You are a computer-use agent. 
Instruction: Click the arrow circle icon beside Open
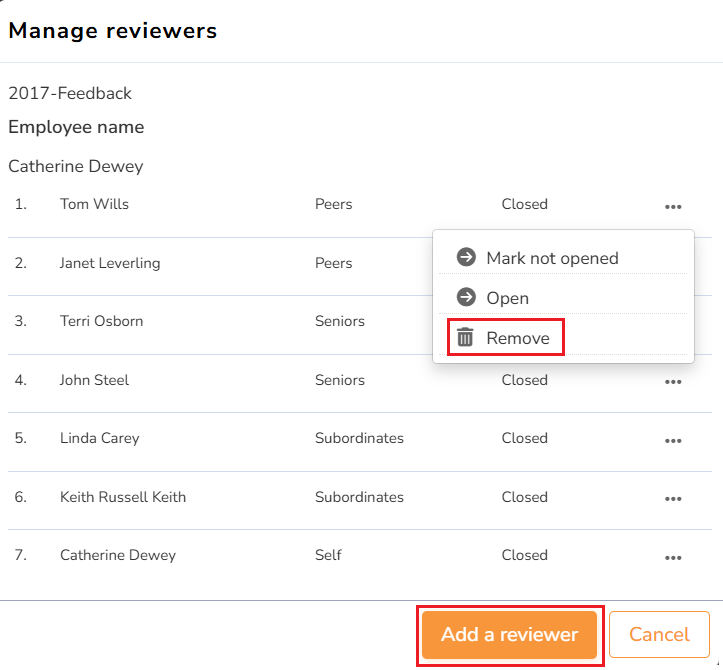[x=465, y=298]
